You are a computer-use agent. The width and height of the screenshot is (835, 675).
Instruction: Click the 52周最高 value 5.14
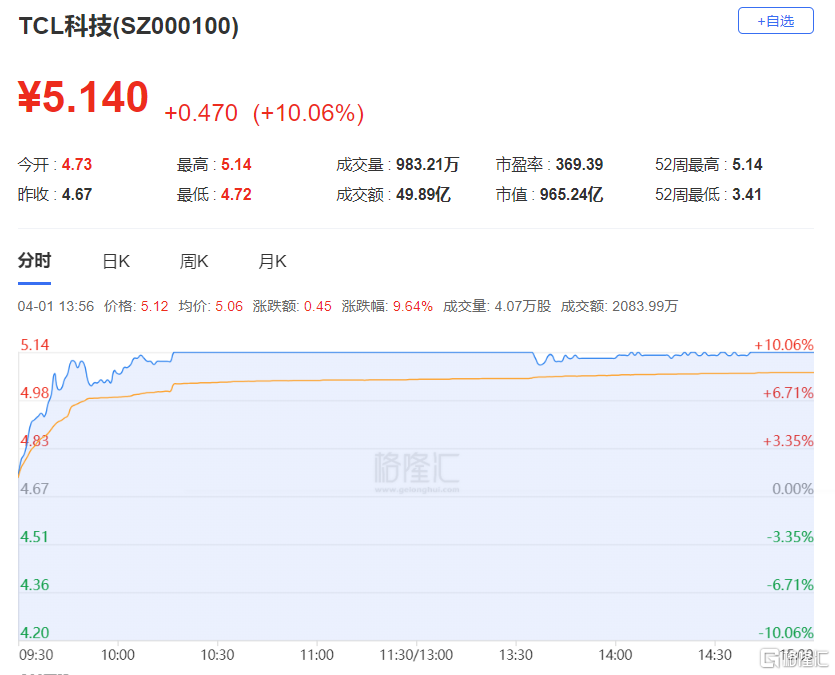pyautogui.click(x=747, y=164)
